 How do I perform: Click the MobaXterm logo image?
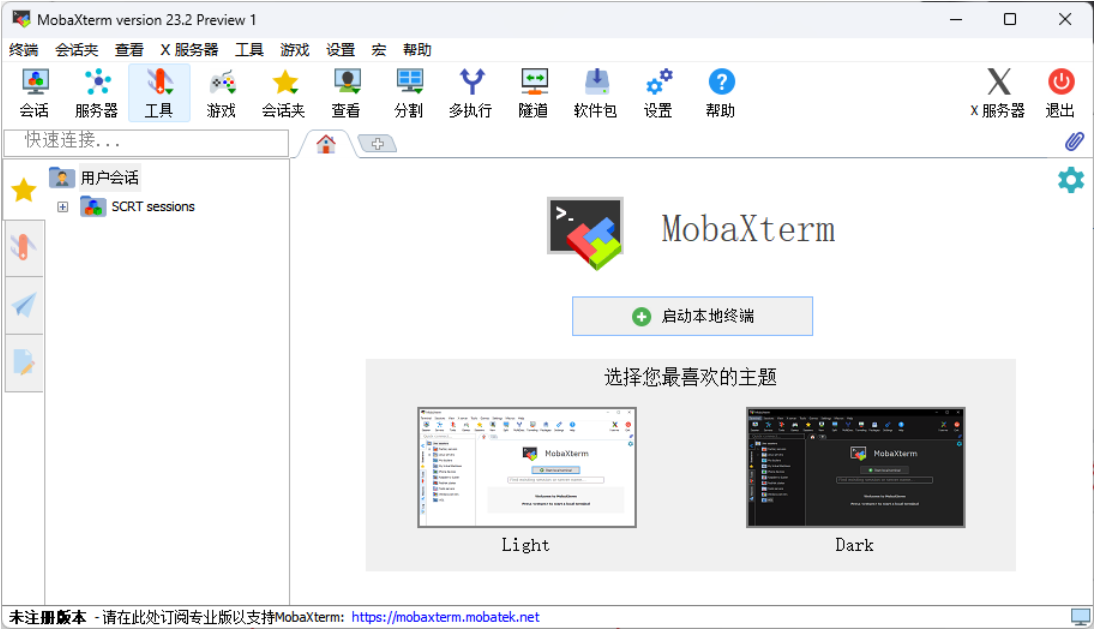[x=586, y=233]
